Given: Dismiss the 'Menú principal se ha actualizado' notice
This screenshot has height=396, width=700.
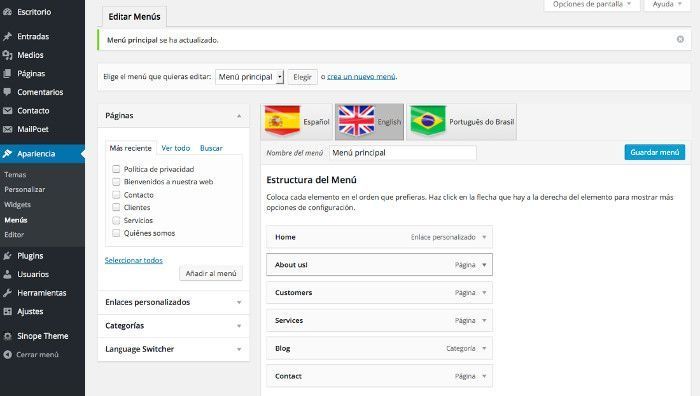Looking at the screenshot, I should point(680,39).
